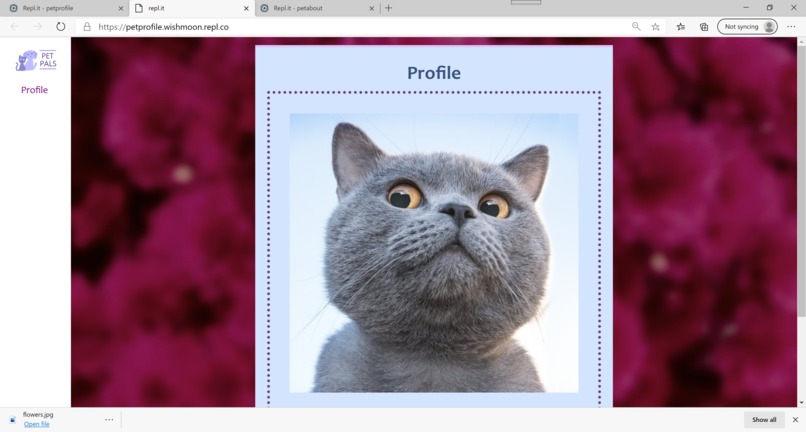The width and height of the screenshot is (806, 432).
Task: Click the address bar URL
Action: pyautogui.click(x=163, y=27)
